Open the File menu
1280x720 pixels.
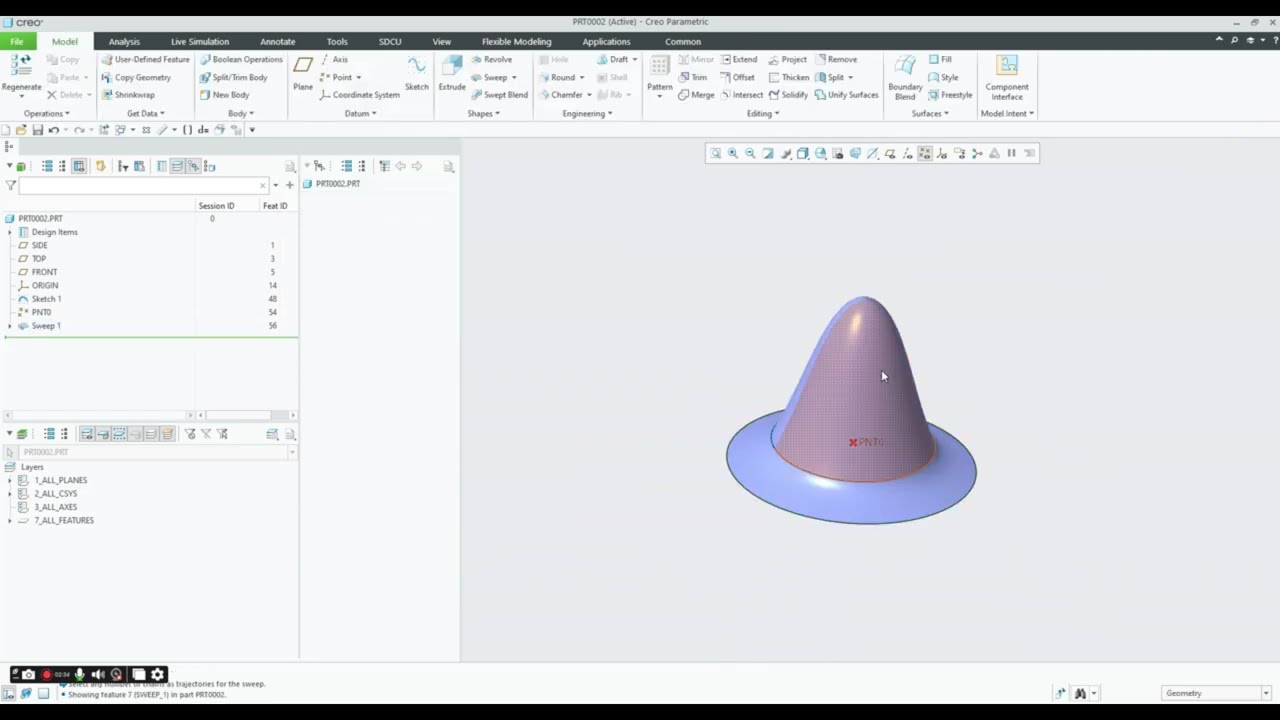17,41
